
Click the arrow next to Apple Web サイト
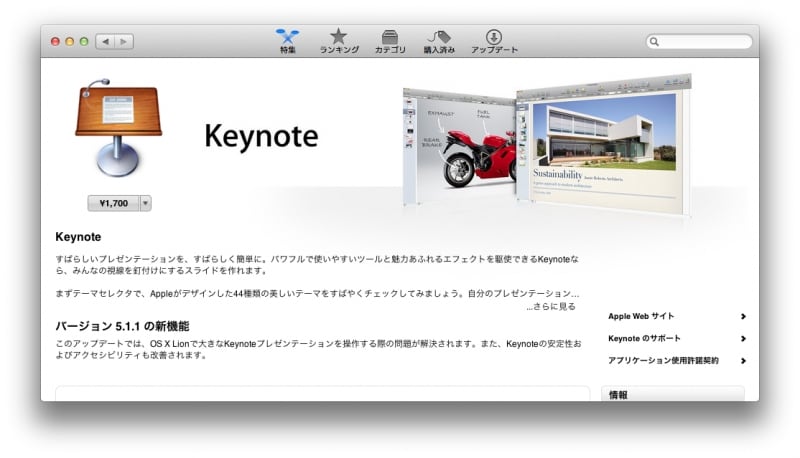[743, 316]
